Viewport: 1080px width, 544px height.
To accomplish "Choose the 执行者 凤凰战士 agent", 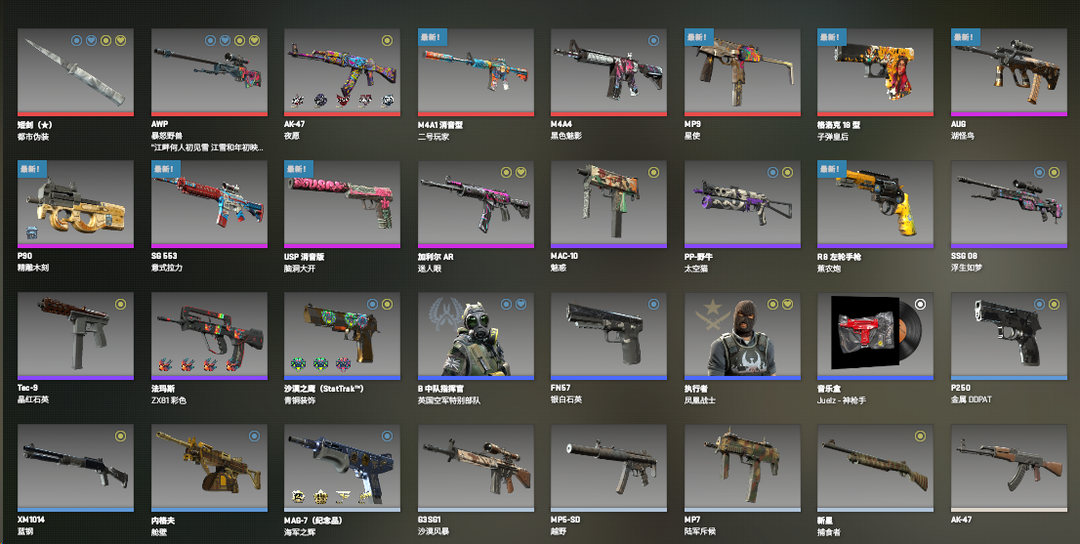I will [742, 336].
